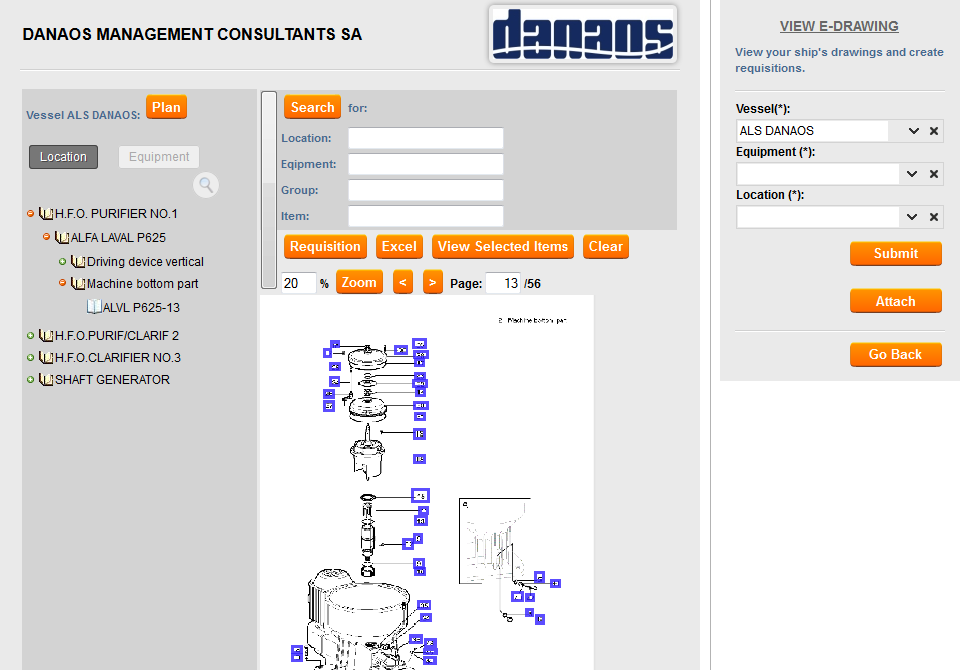Viewport: 965px width, 670px height.
Task: Switch to the Equipment tab
Action: (x=159, y=157)
